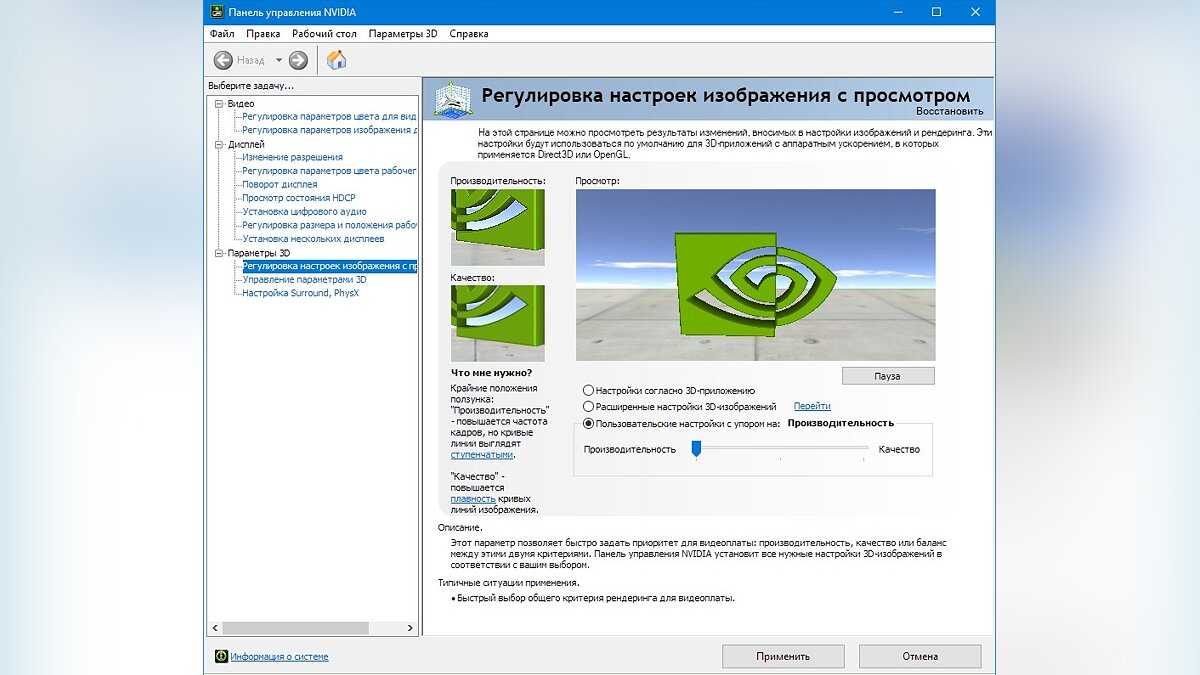
Task: Click the NVIDIA title bar app icon
Action: [x=216, y=12]
